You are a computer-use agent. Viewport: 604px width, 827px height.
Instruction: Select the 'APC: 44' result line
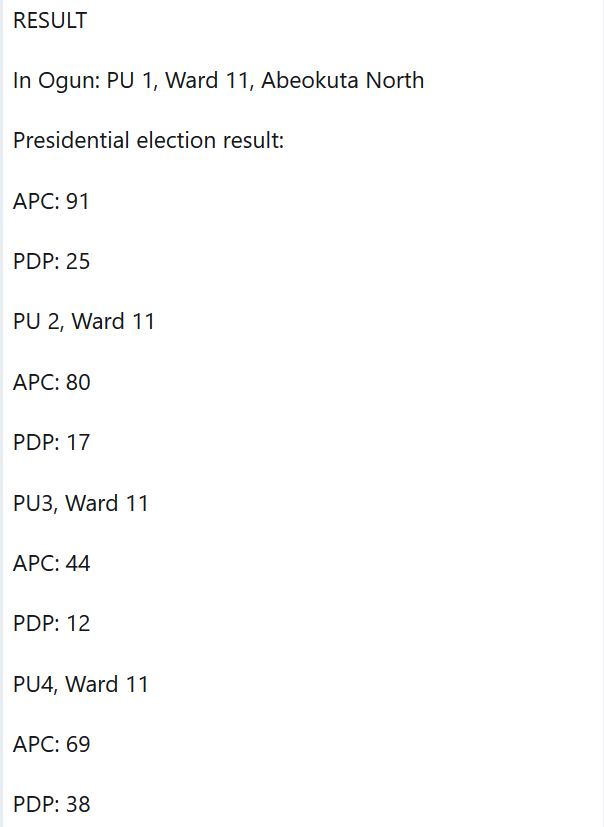[51, 563]
